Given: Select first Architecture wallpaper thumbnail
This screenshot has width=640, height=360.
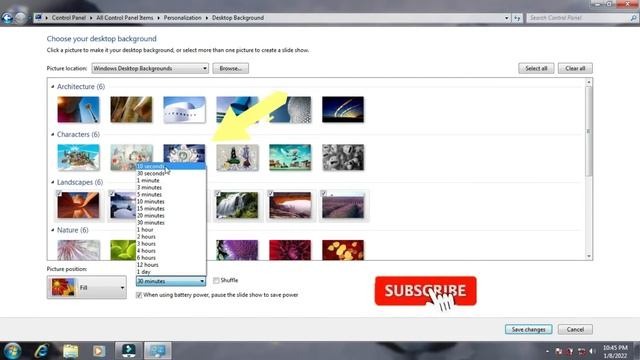Looking at the screenshot, I should tap(78, 109).
